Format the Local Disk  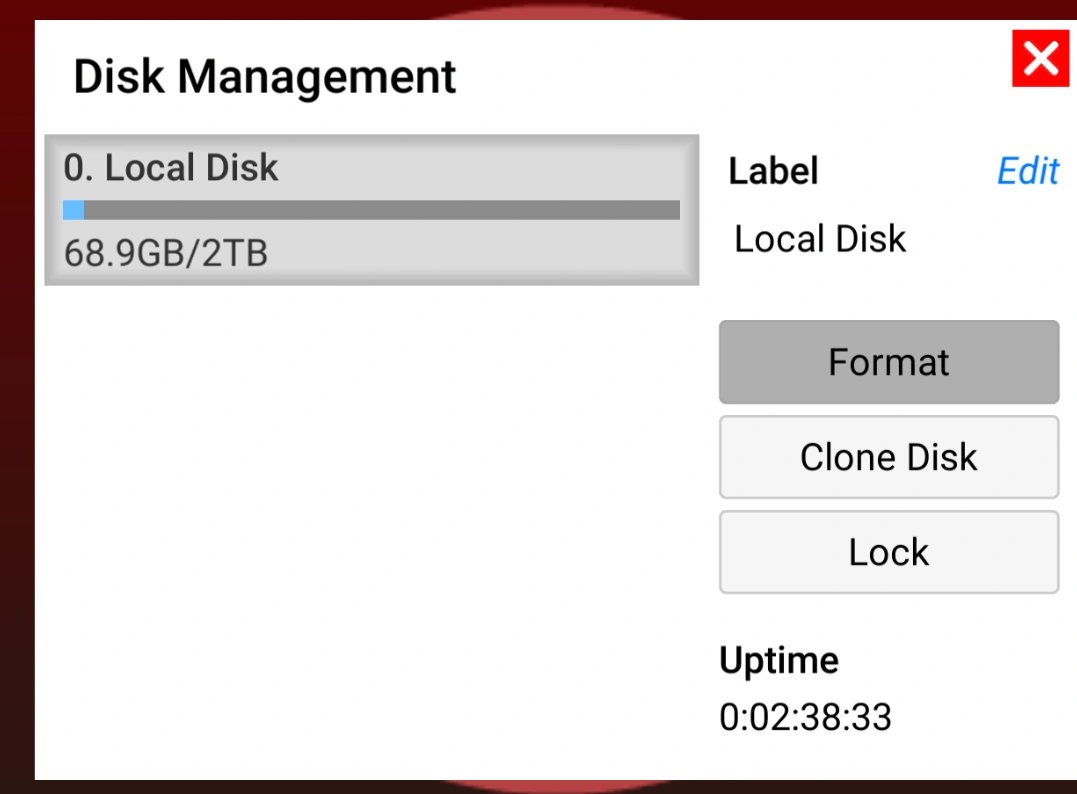pyautogui.click(x=888, y=362)
